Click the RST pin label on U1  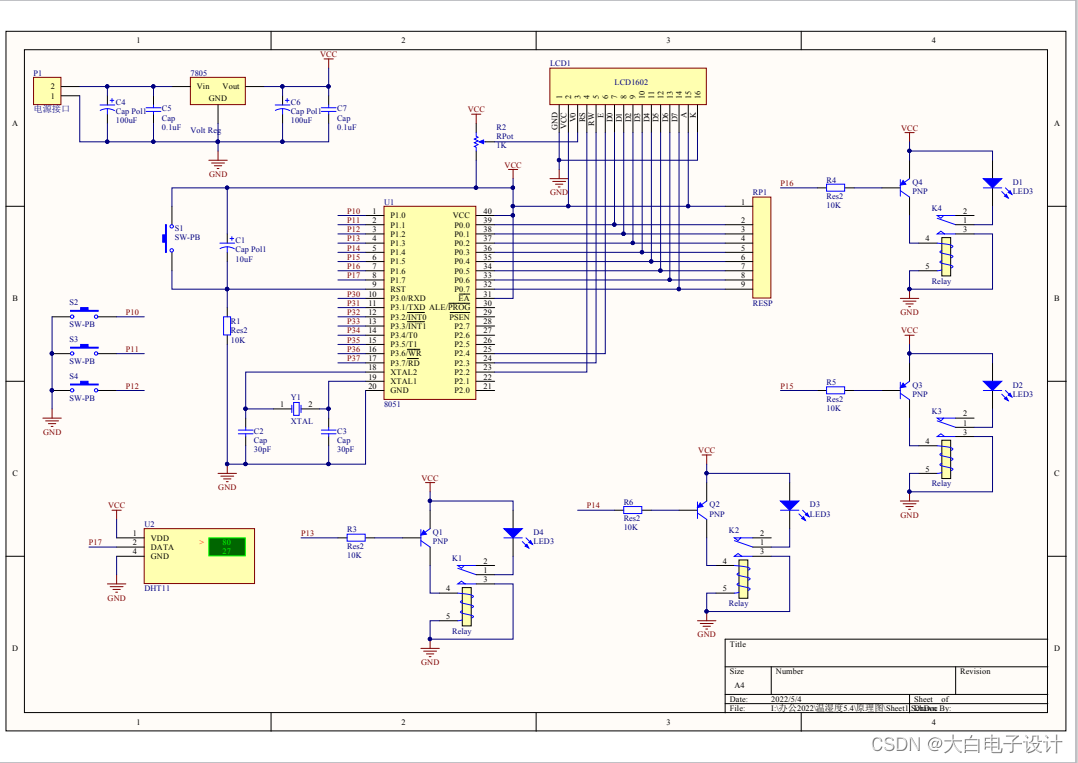click(397, 289)
